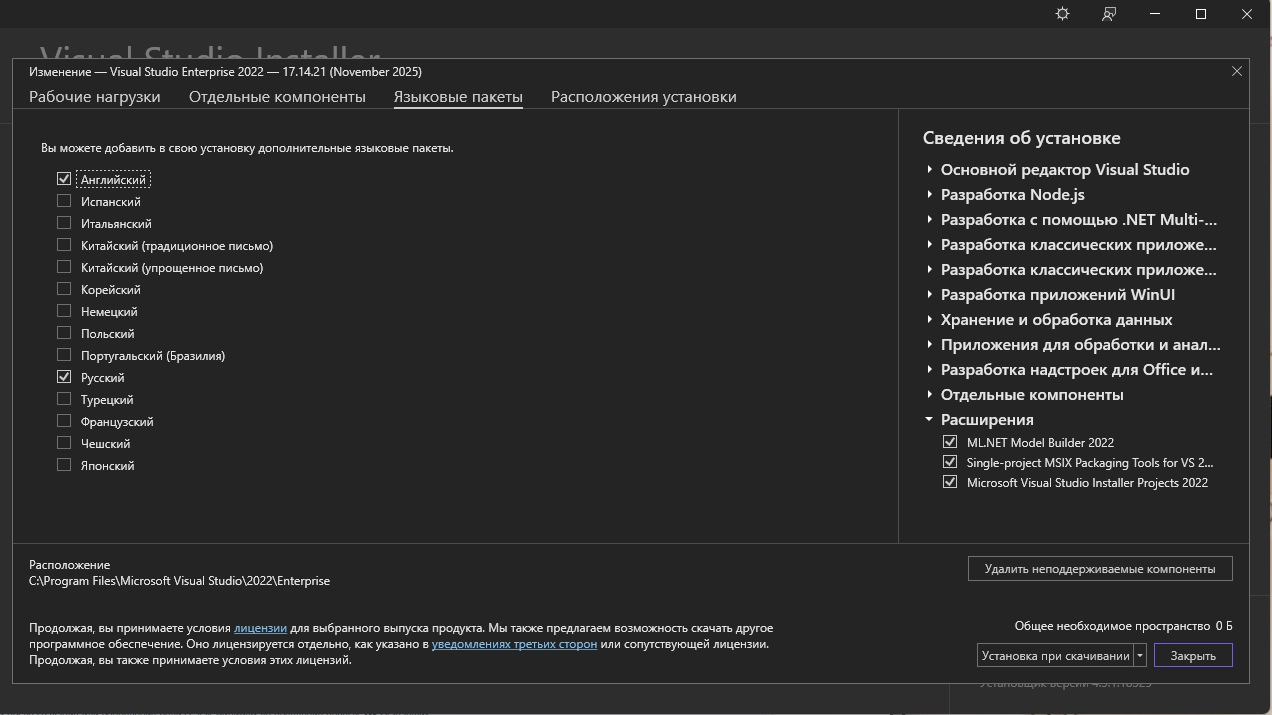Open install mode dropdown arrow
Viewport: 1272px width, 715px height.
click(x=1140, y=656)
